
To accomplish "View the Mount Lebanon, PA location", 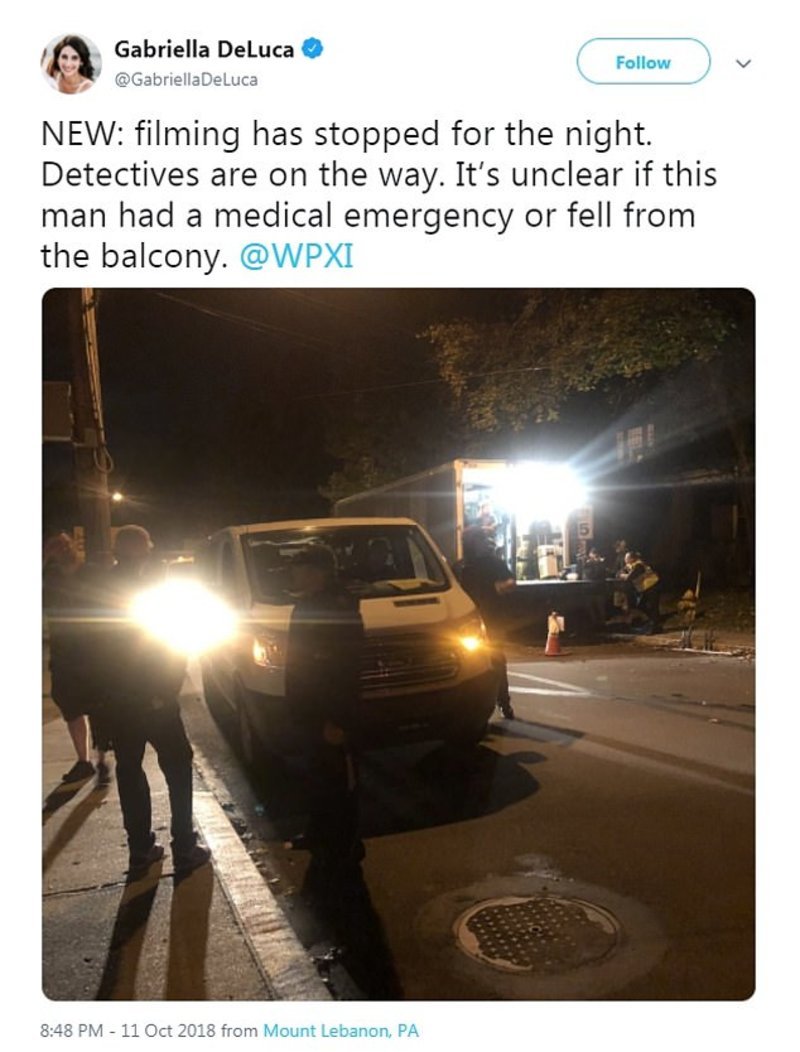I will point(341,1031).
